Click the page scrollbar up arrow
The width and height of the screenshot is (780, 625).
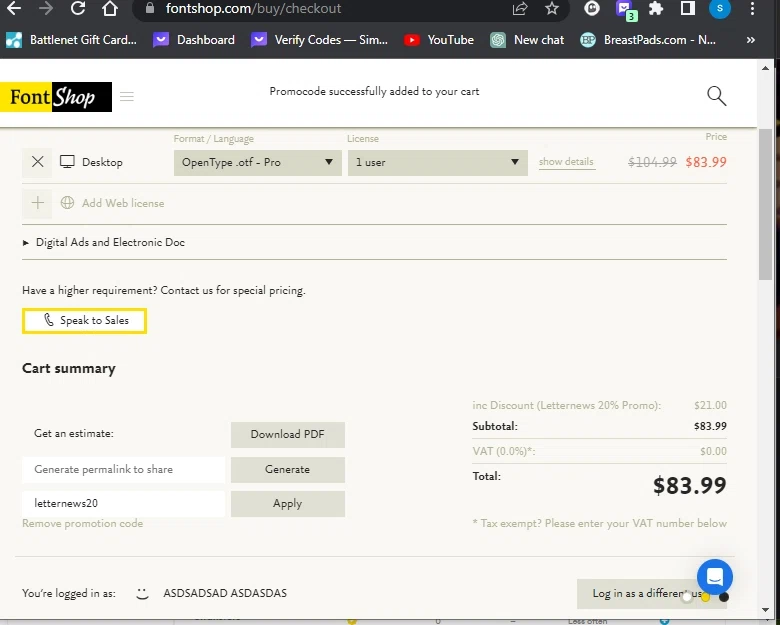pyautogui.click(x=766, y=68)
